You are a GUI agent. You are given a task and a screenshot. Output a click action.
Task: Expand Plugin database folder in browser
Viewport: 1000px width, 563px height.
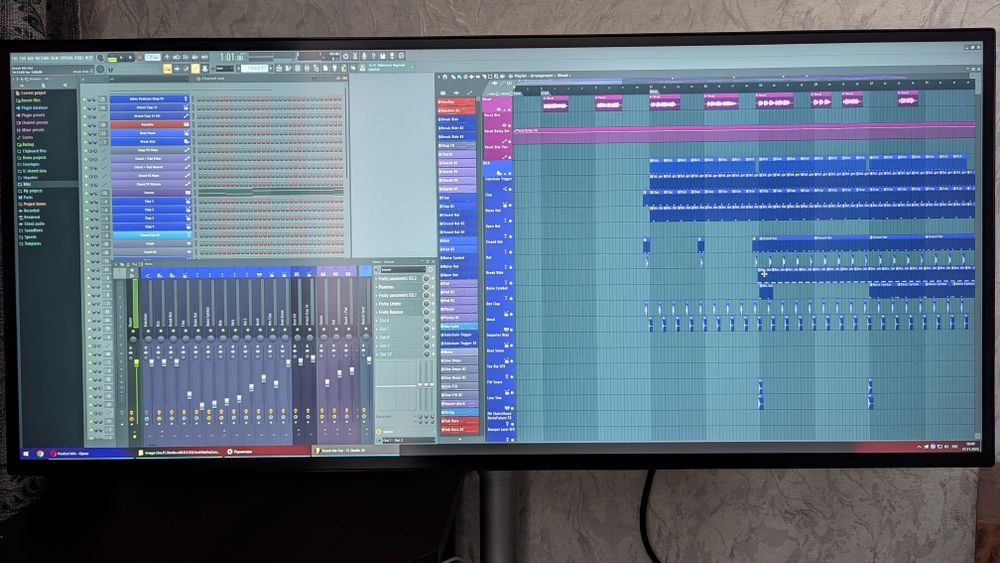click(x=34, y=108)
